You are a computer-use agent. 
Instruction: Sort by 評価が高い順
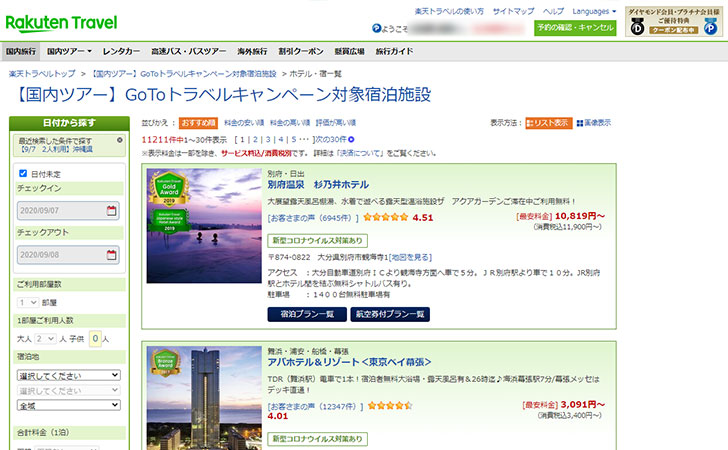(x=336, y=123)
